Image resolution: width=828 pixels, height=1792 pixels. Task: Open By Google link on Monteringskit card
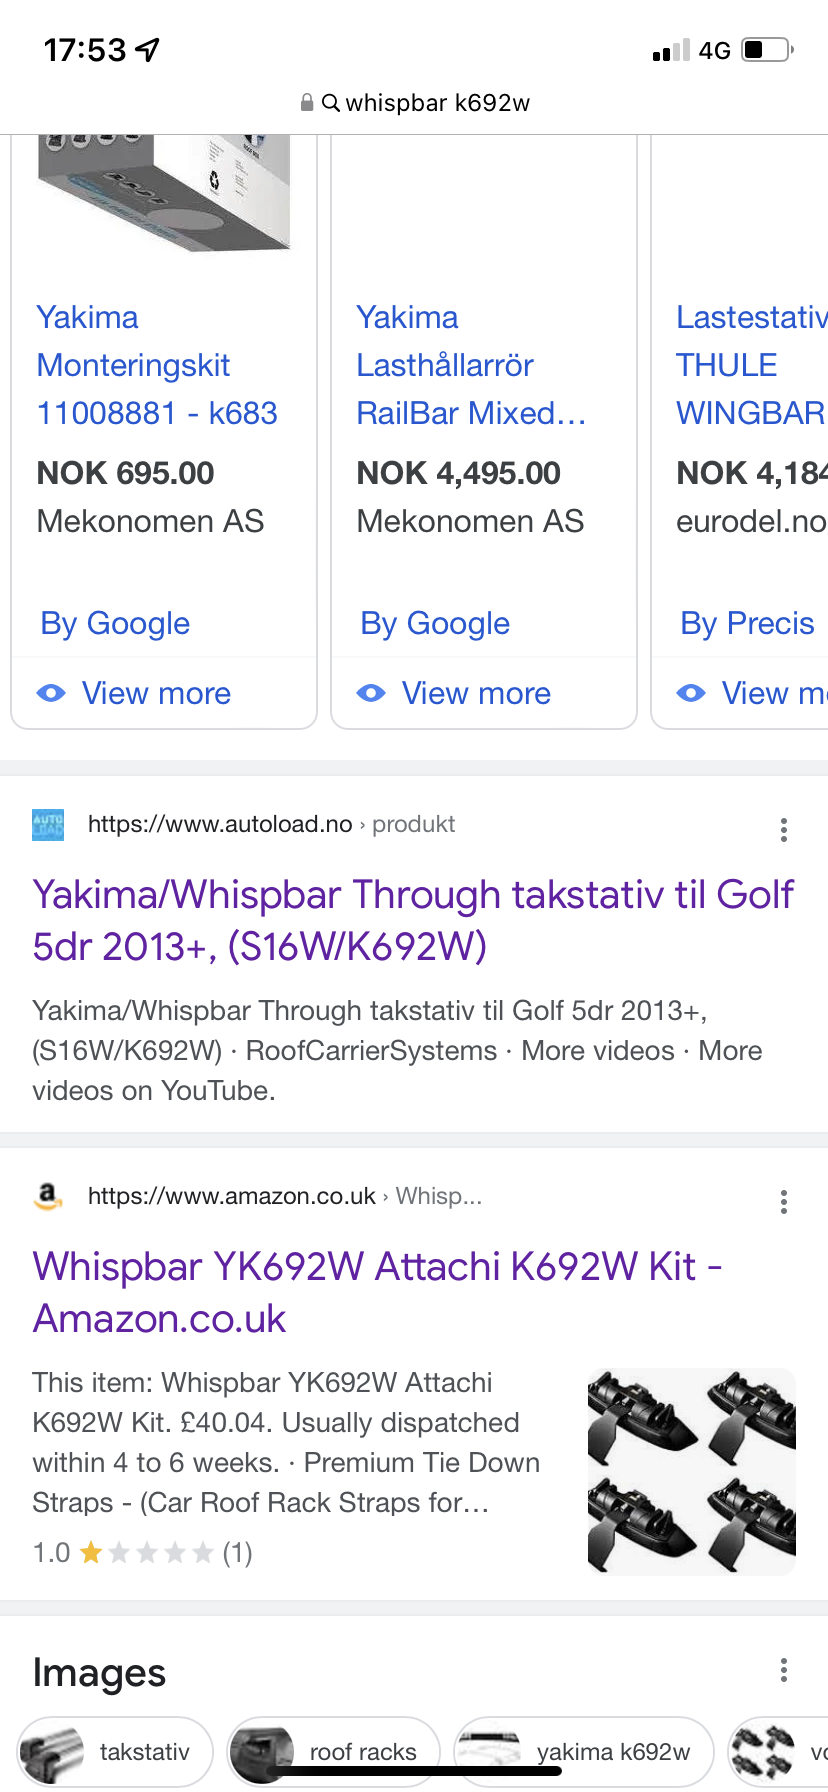[115, 623]
